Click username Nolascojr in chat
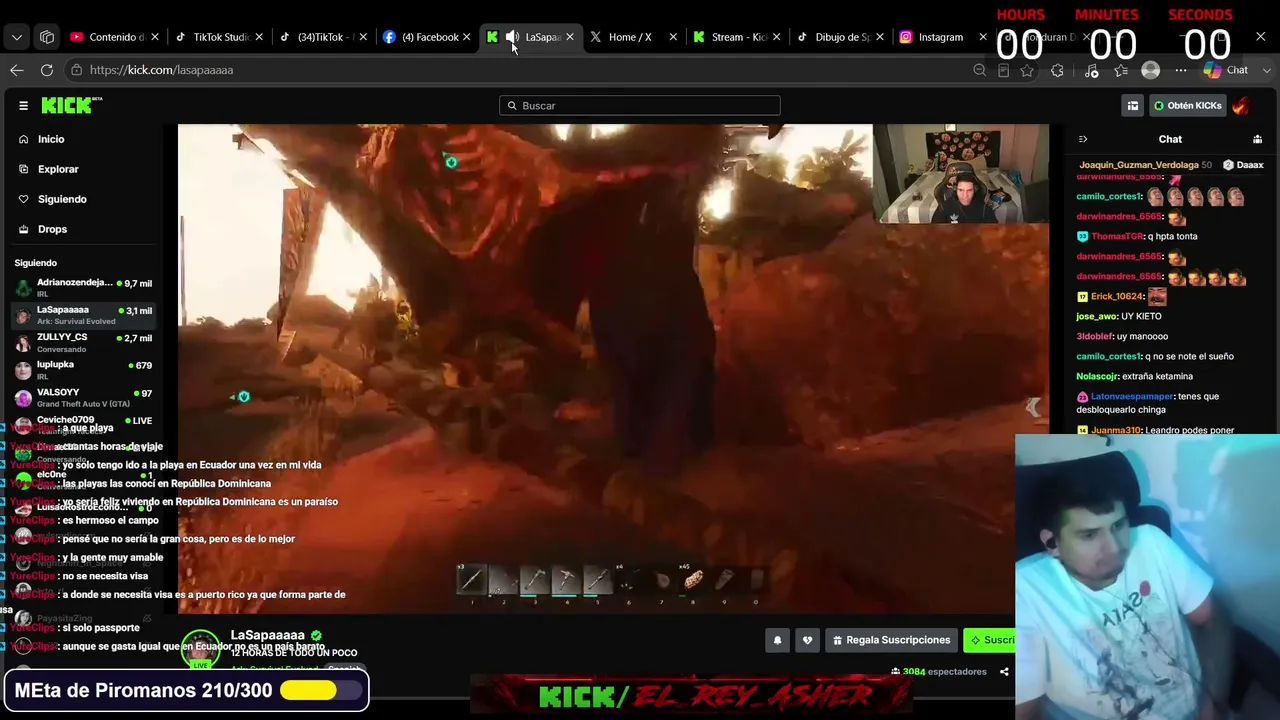This screenshot has width=1280, height=720. click(1098, 376)
